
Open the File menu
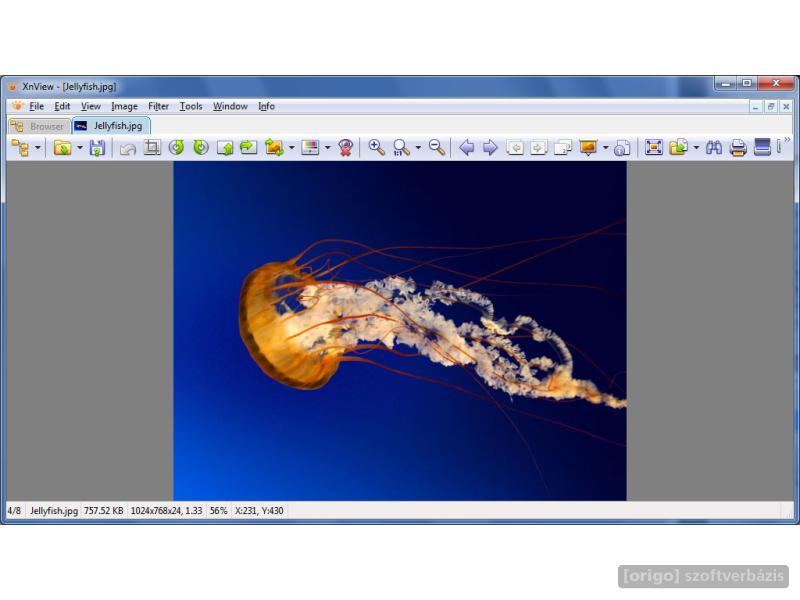pyautogui.click(x=36, y=107)
